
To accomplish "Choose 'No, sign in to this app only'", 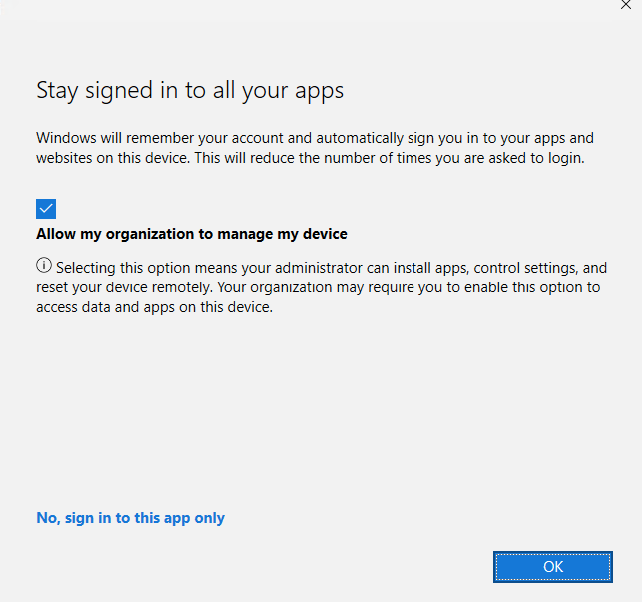I will [130, 518].
